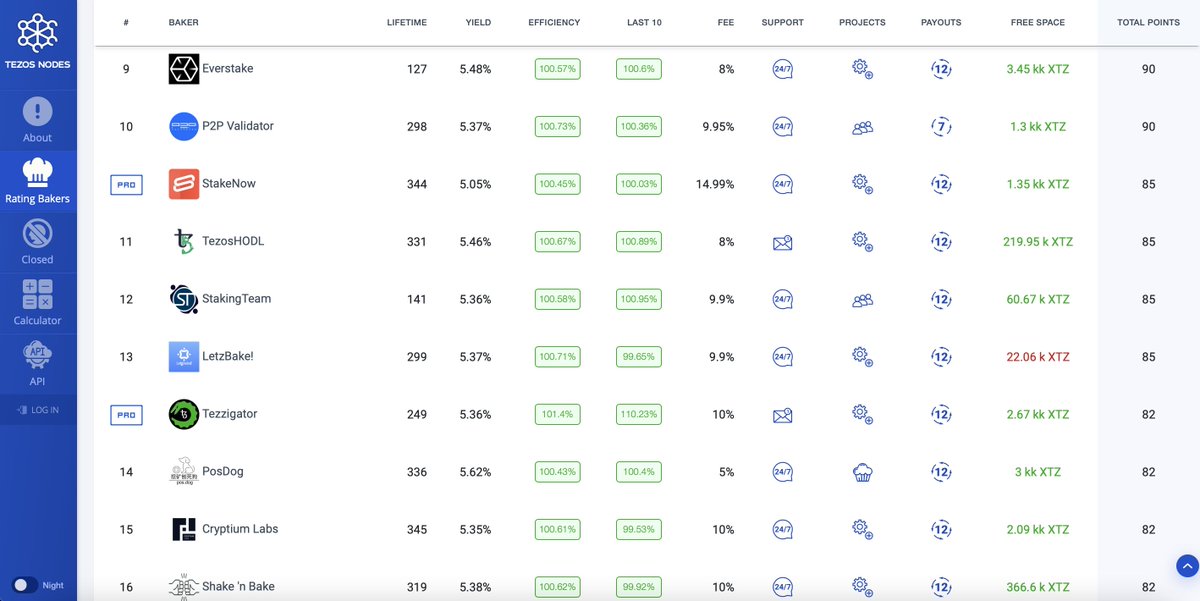Click Shake 'n Bake free space 366.6 k XTZ

click(1038, 587)
